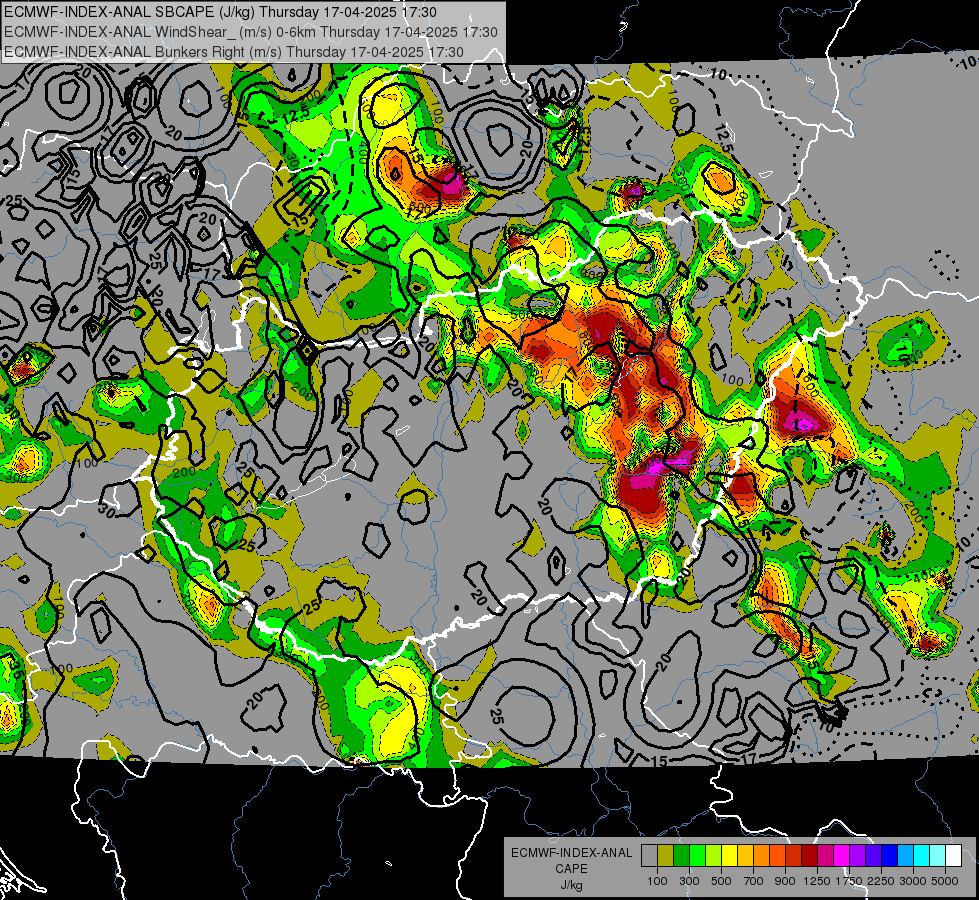Click the 100 legend value
Screen dimensions: 979x900
point(657,881)
